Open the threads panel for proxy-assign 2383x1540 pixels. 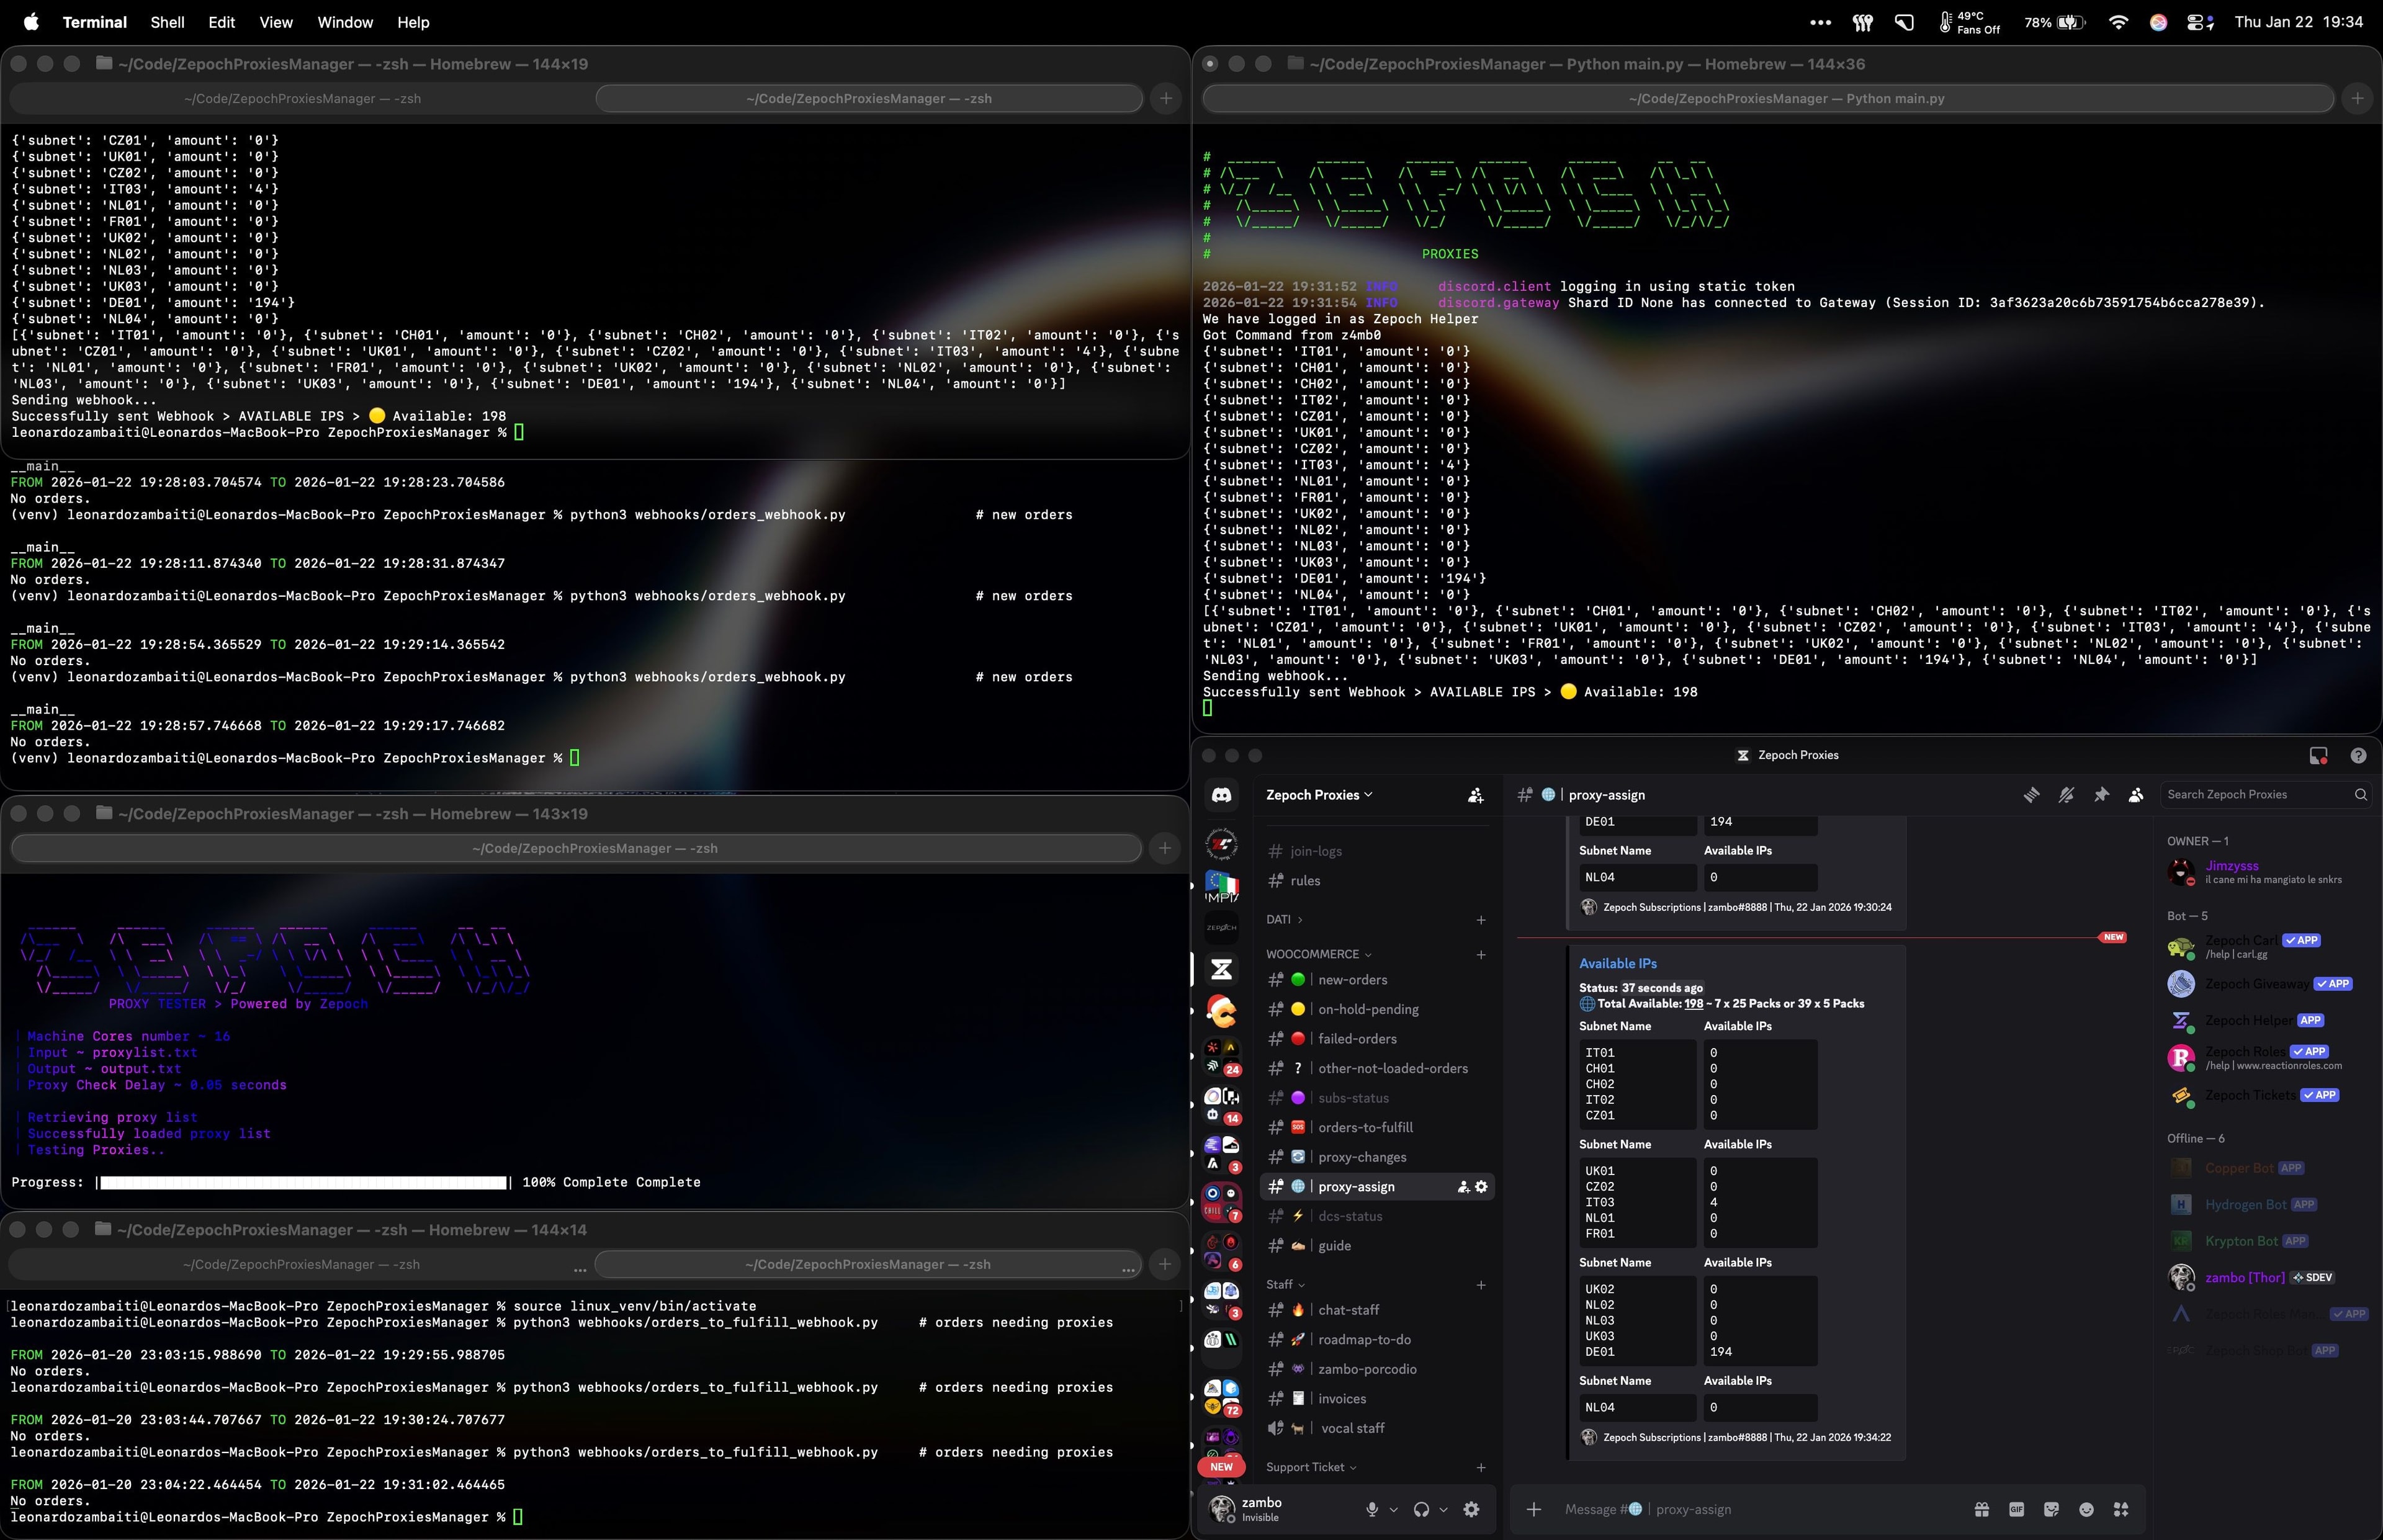pos(2032,794)
